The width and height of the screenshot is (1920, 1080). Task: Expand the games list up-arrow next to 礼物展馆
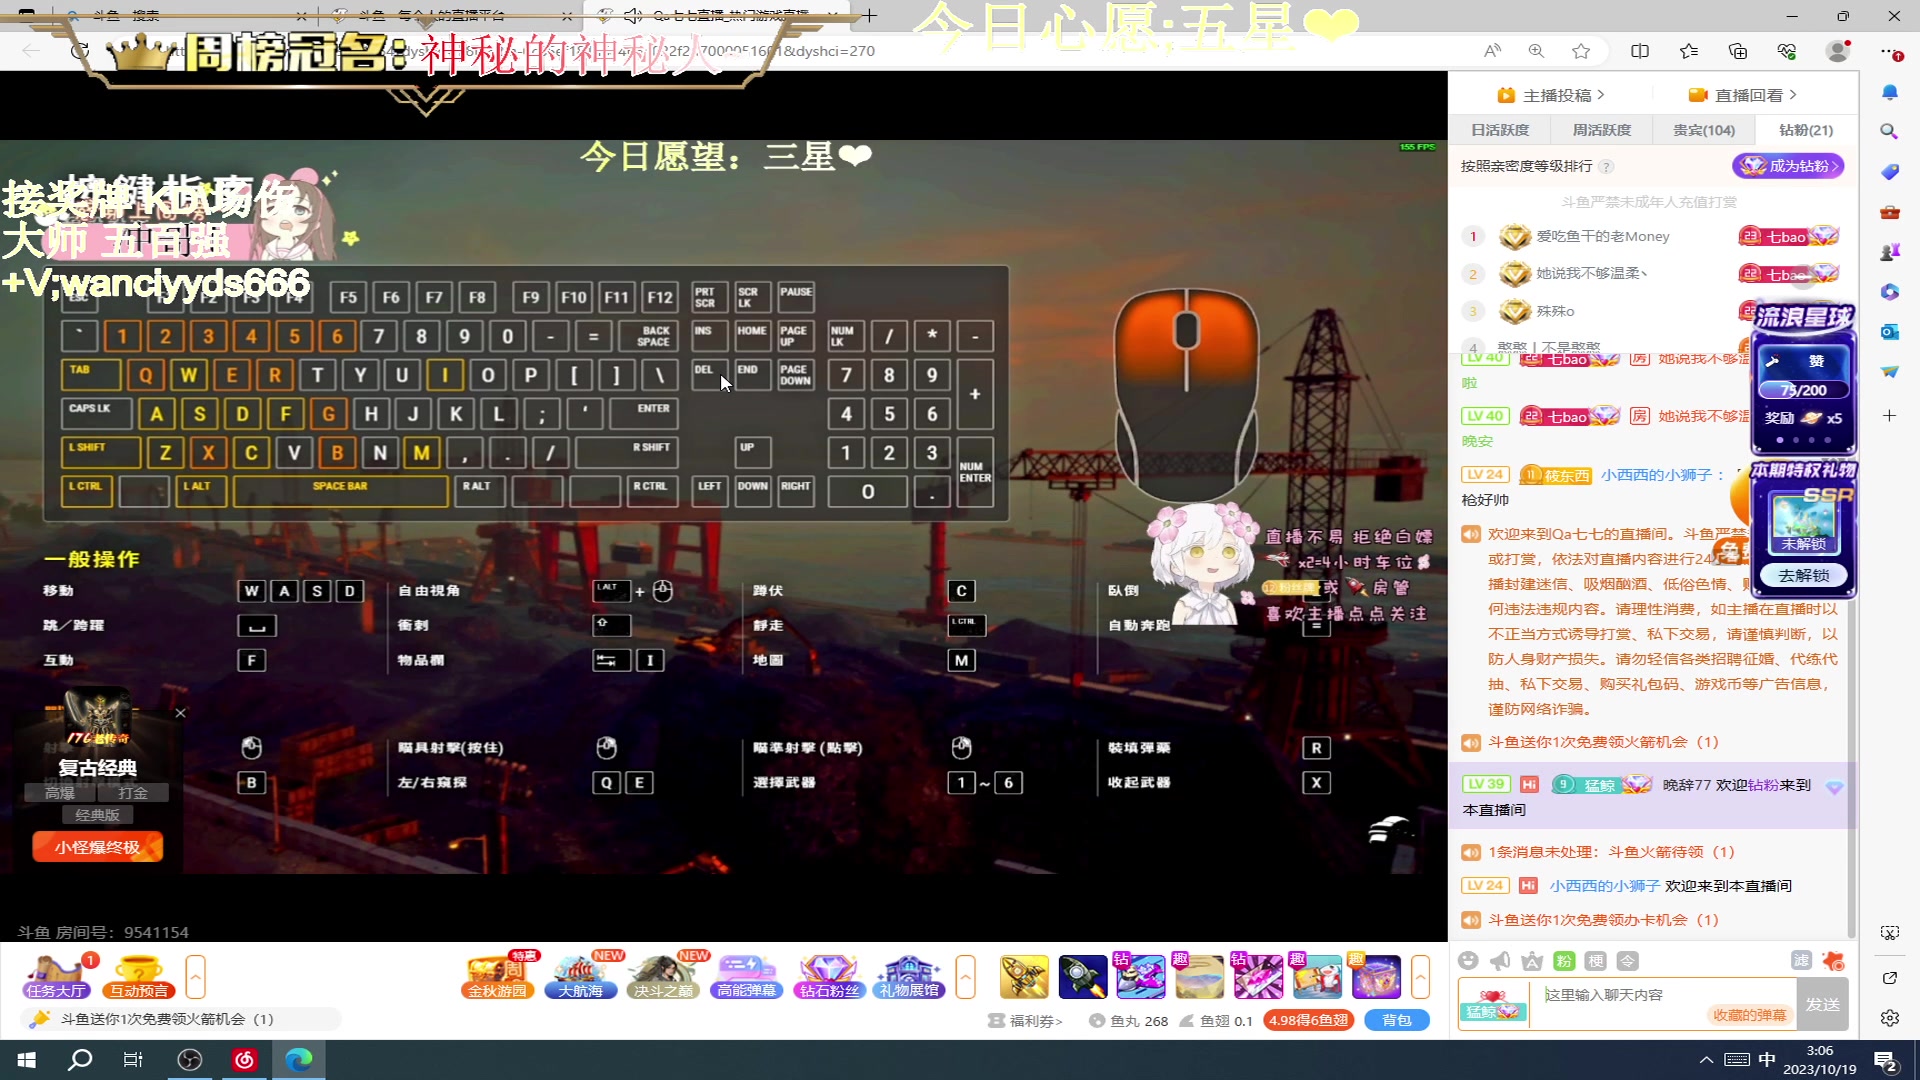[965, 977]
